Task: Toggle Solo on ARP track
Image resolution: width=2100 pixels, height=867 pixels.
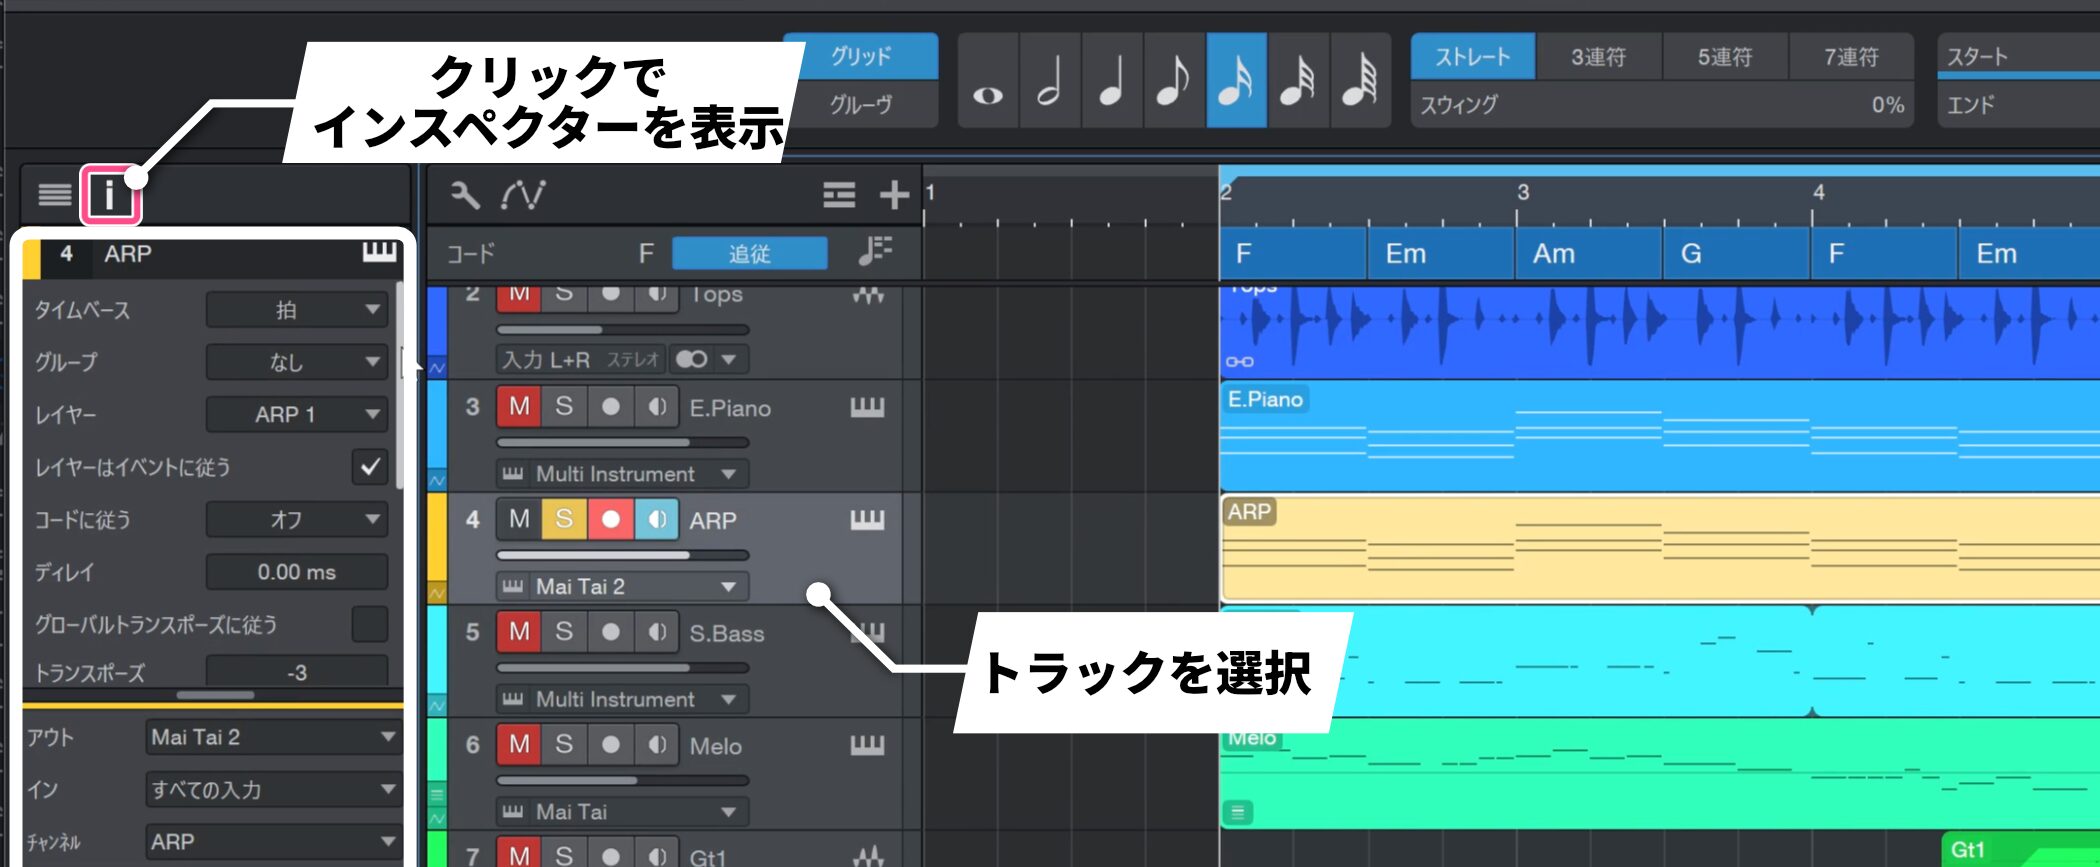Action: 564,520
